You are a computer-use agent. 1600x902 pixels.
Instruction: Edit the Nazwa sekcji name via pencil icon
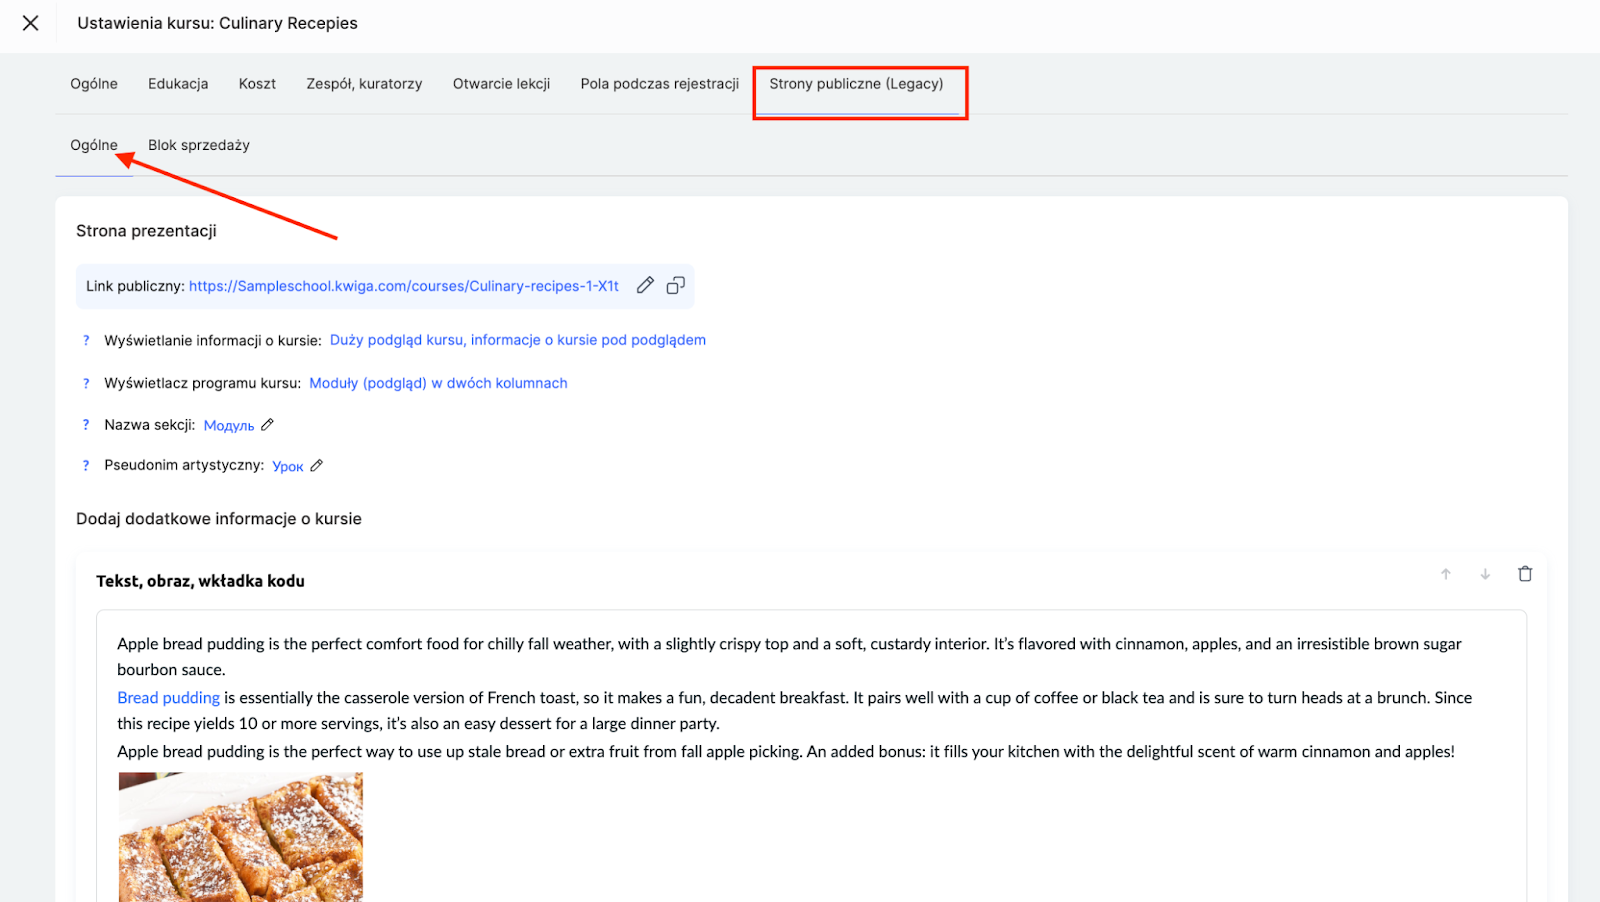267,425
